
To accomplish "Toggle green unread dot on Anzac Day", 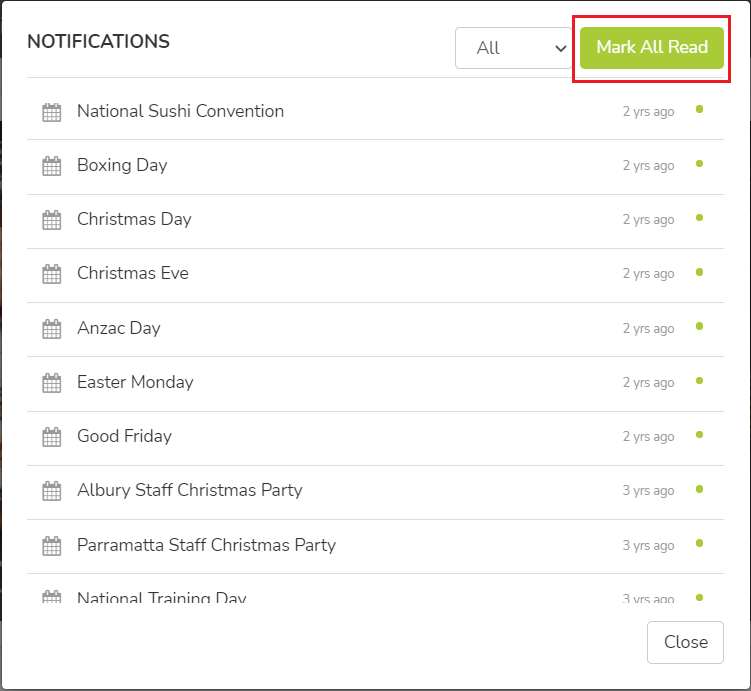I will tap(699, 326).
